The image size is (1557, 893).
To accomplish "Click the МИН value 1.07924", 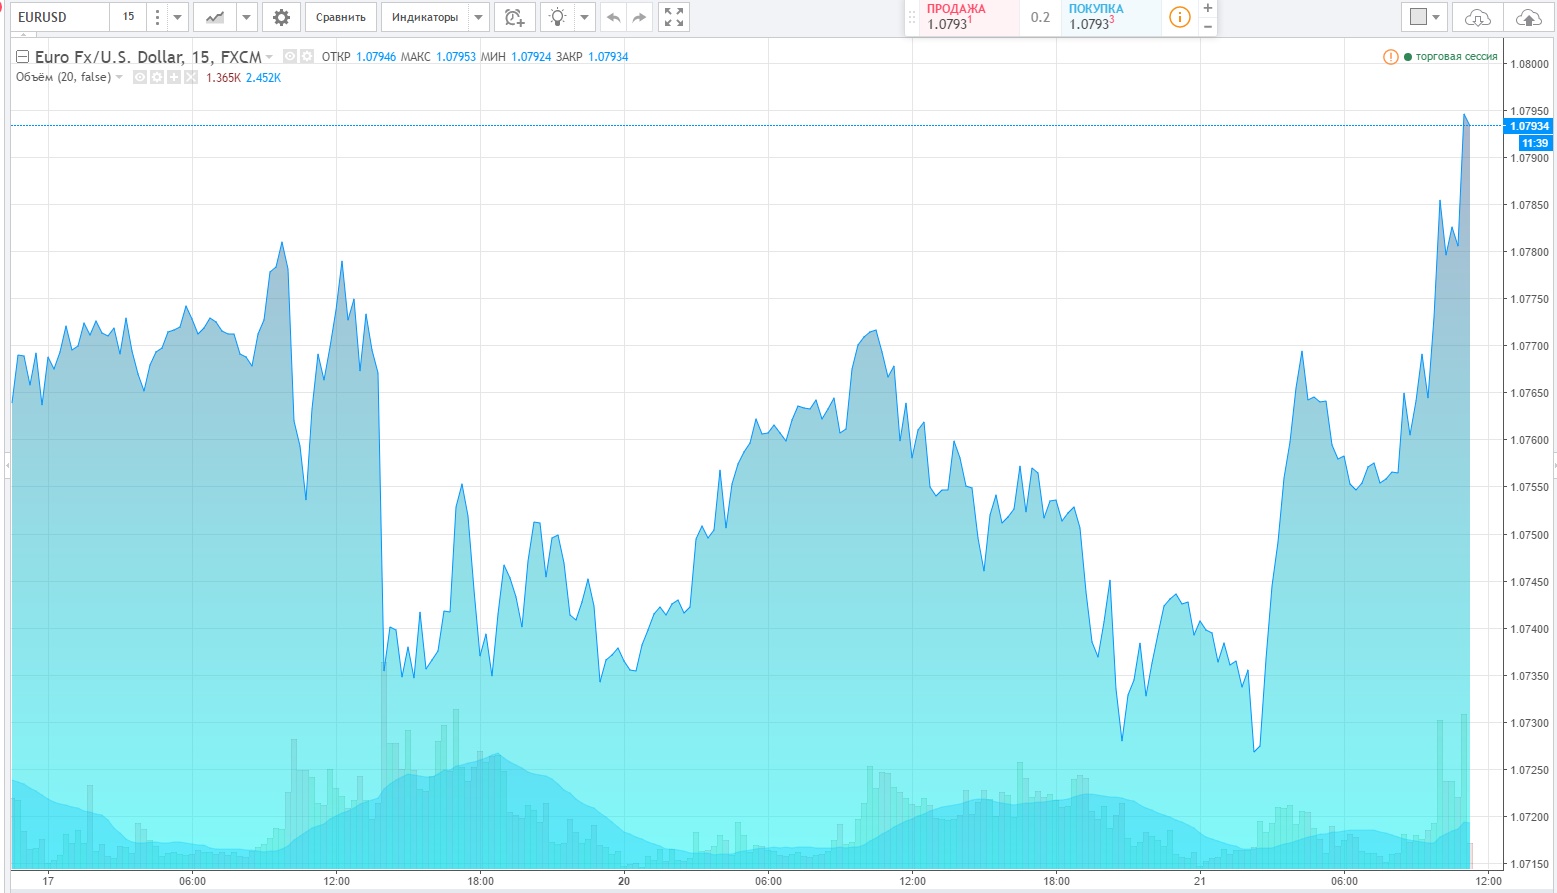I will point(531,57).
